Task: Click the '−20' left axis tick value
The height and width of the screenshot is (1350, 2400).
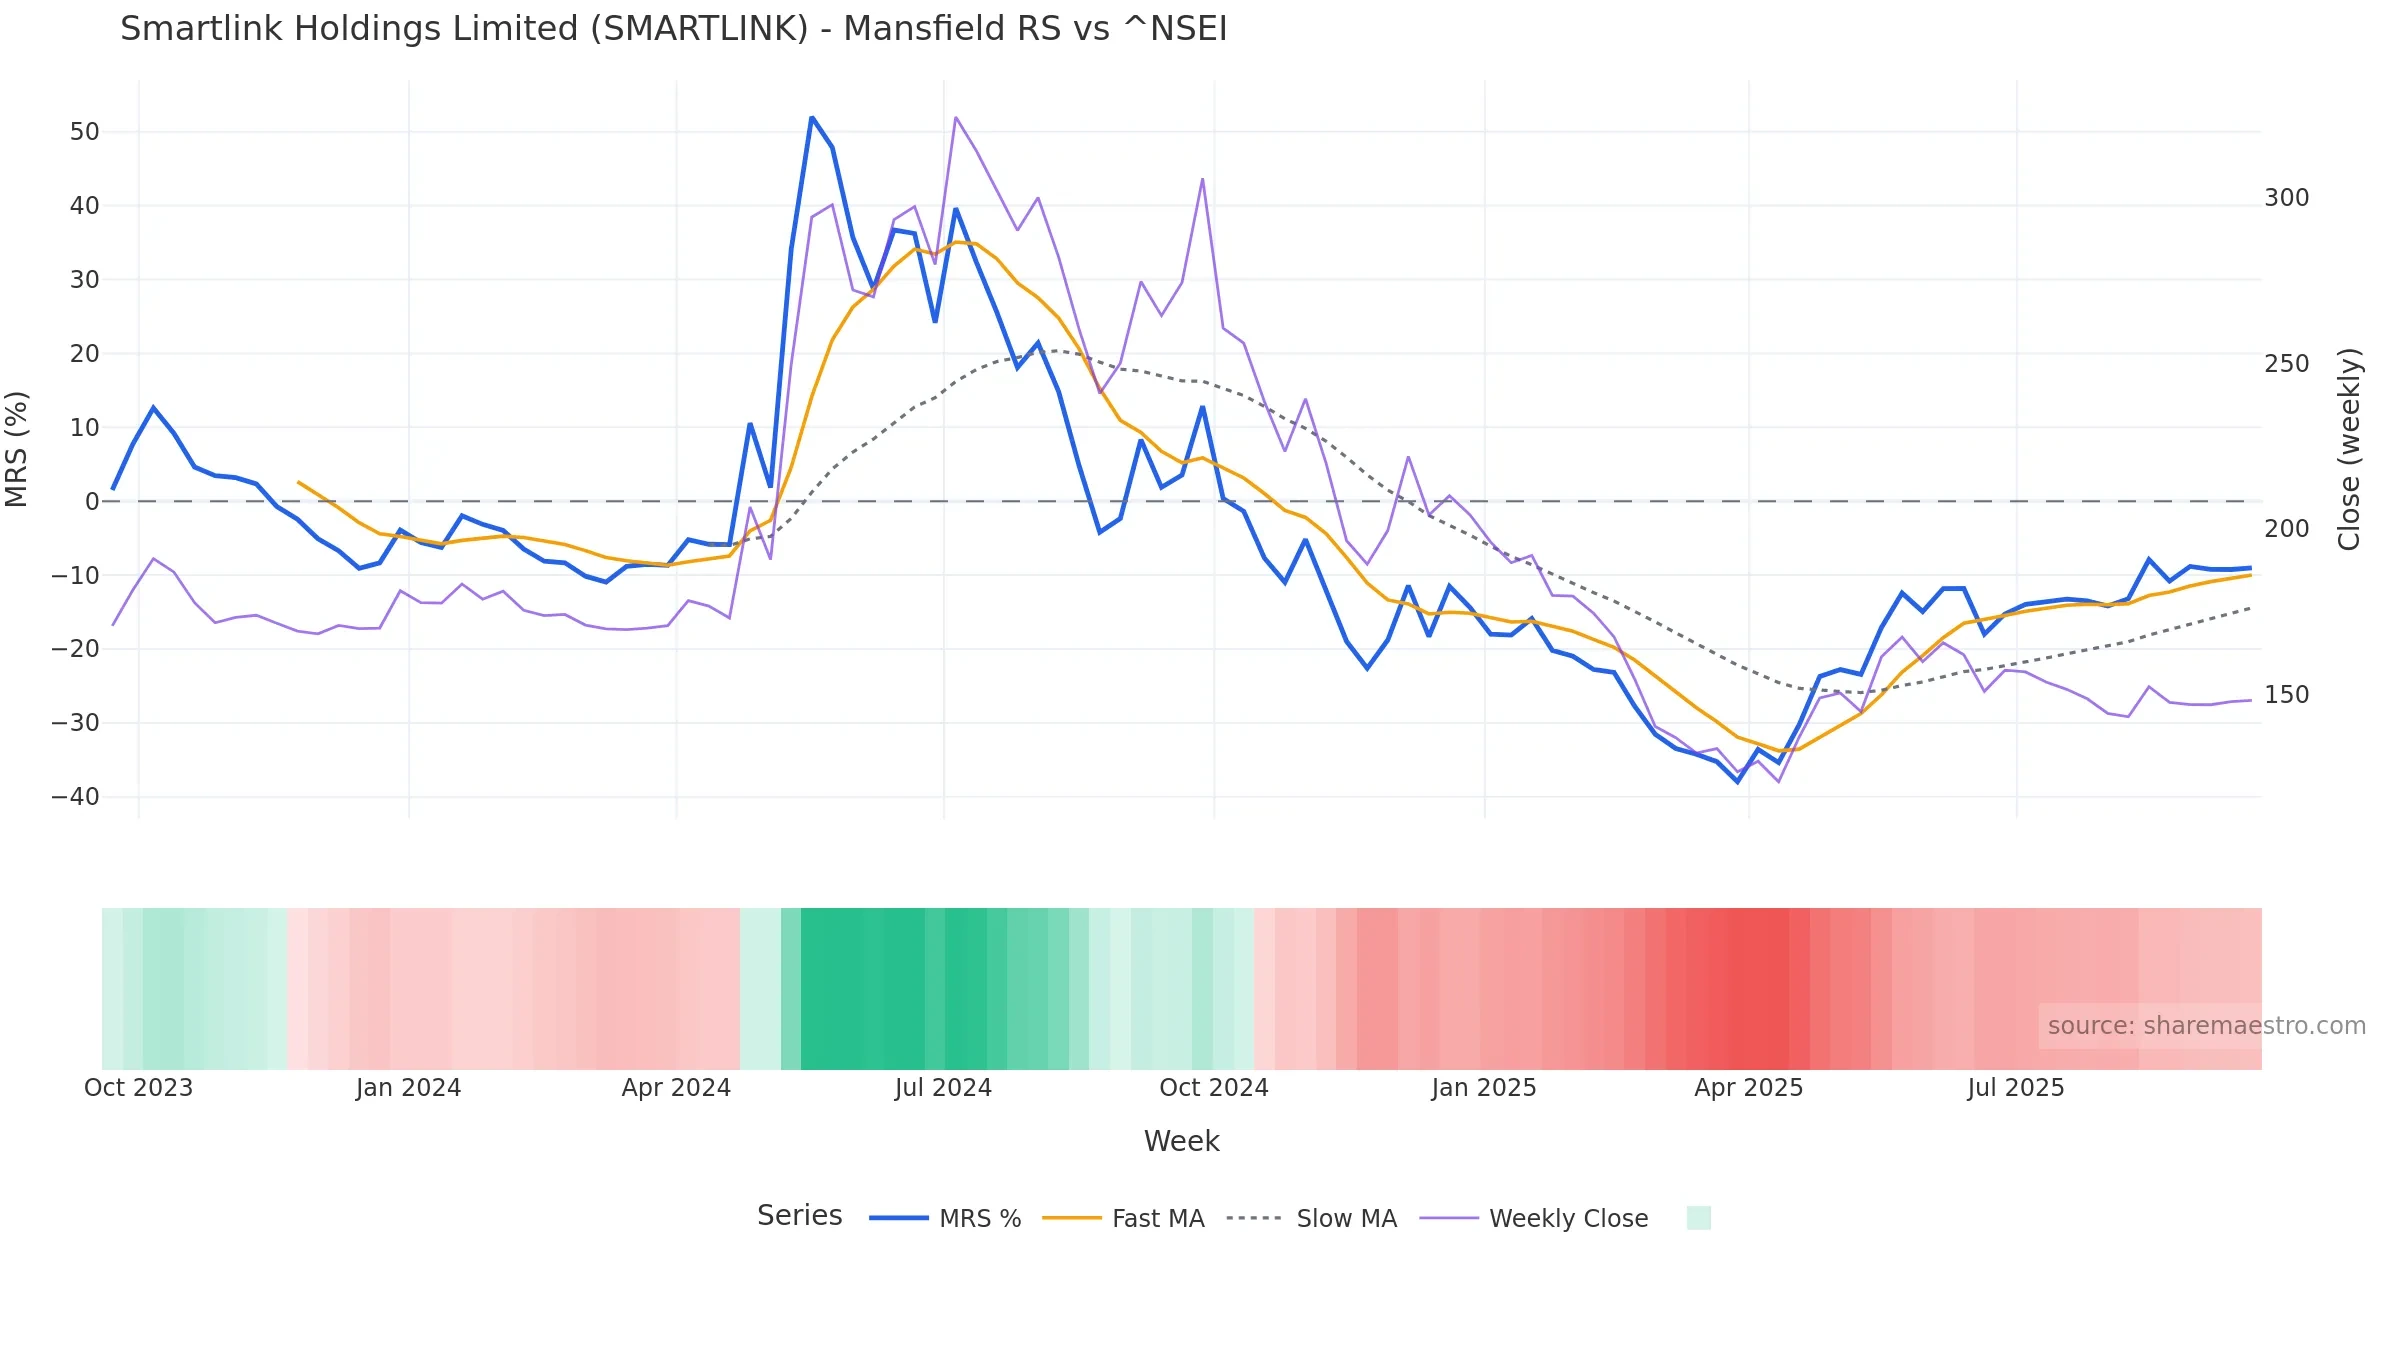Action: [x=76, y=649]
